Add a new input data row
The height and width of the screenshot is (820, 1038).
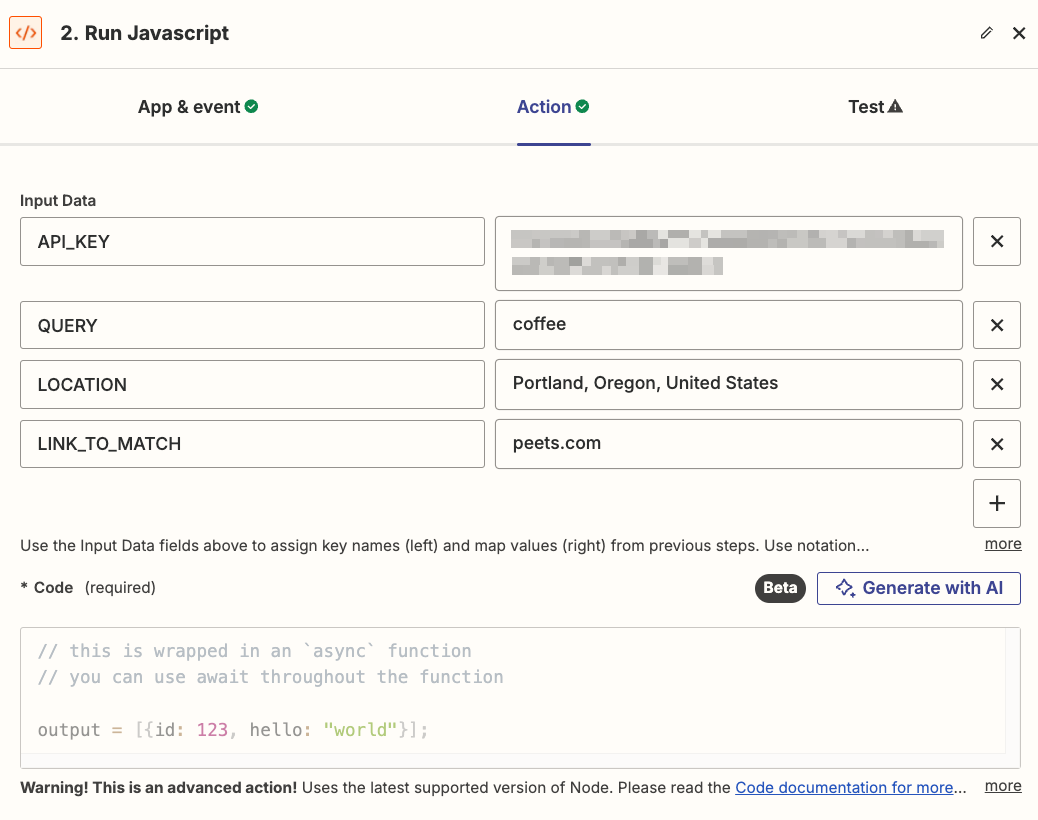click(x=996, y=503)
